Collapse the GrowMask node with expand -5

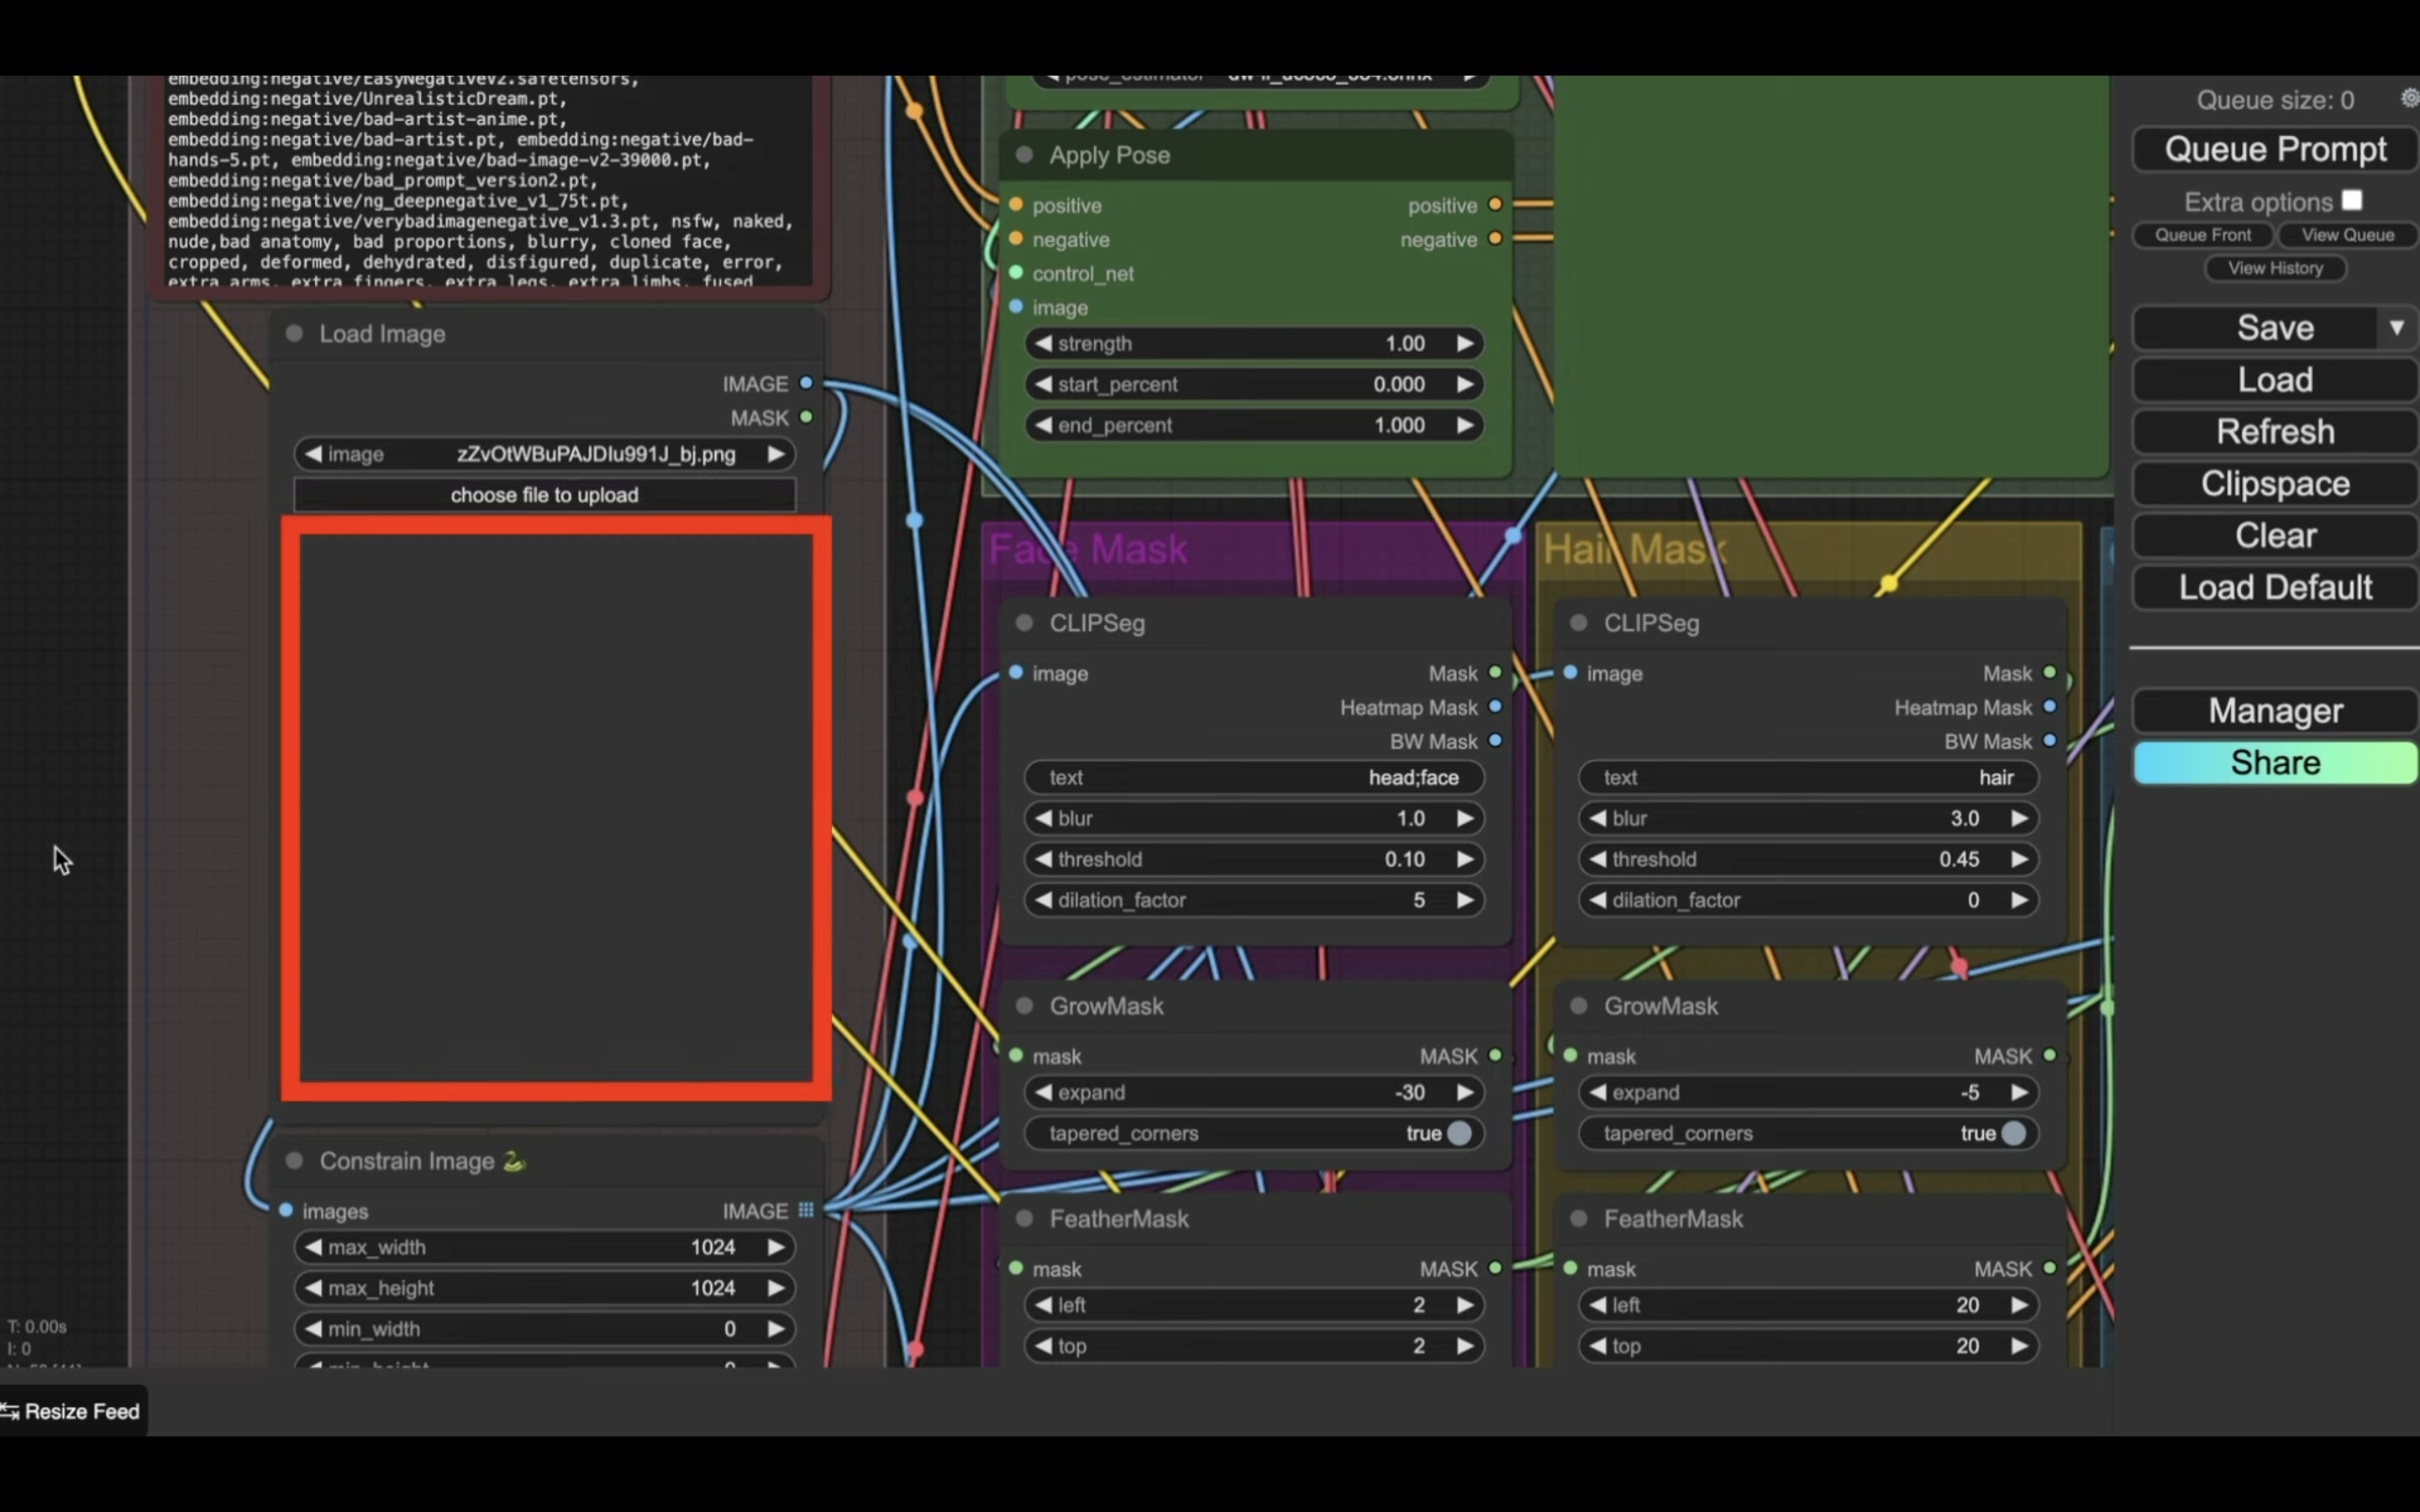coord(1579,1005)
